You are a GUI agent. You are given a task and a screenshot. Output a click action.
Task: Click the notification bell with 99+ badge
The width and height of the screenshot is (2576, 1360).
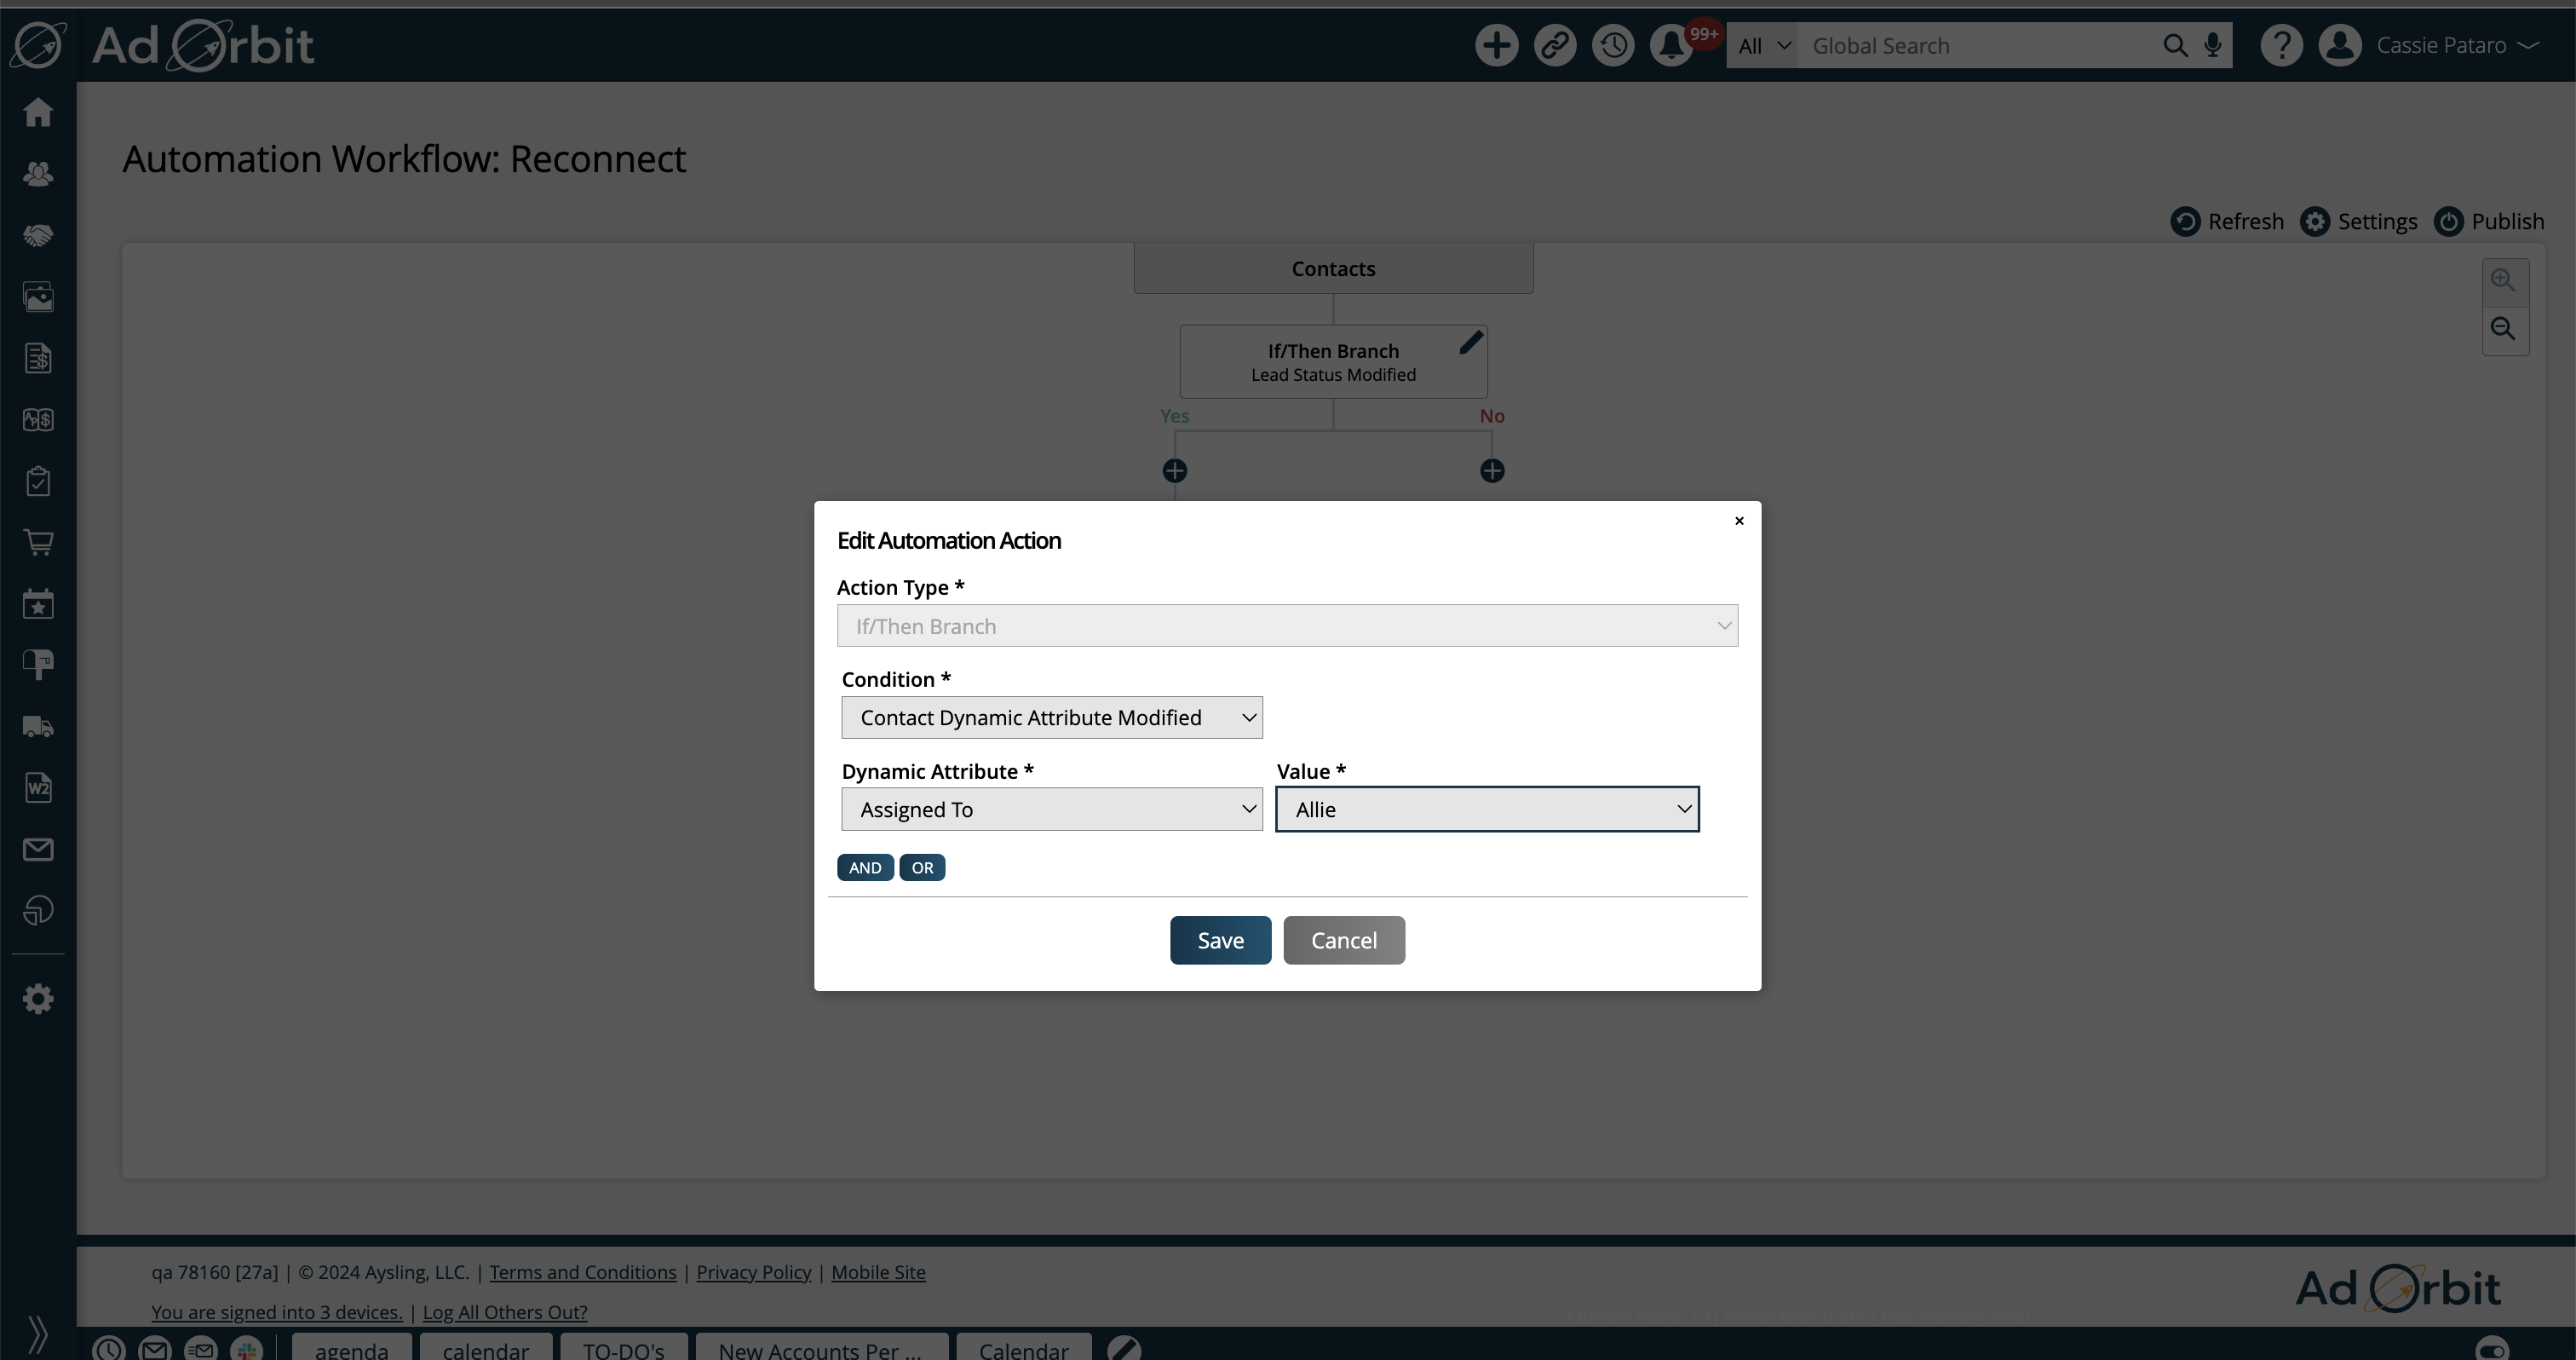(1671, 45)
